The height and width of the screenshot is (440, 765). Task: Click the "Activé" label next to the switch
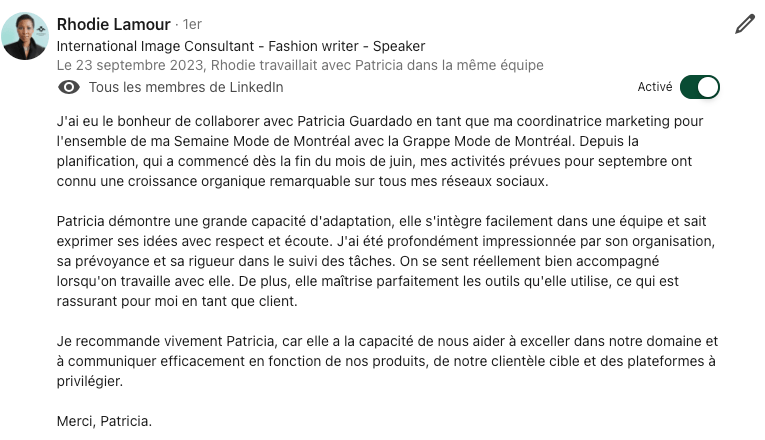pos(654,87)
